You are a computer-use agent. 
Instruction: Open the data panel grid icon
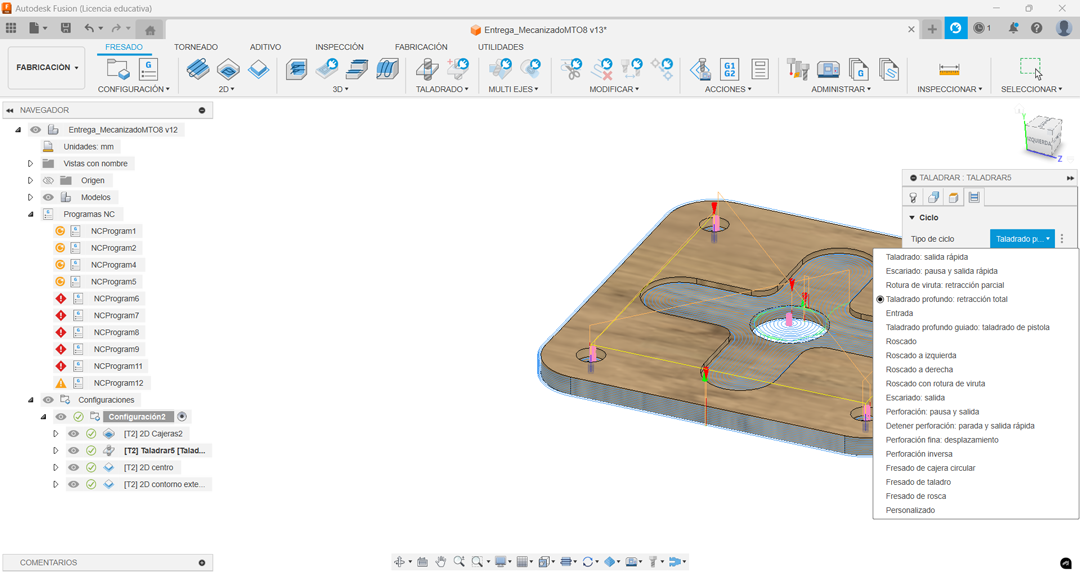tap(11, 28)
